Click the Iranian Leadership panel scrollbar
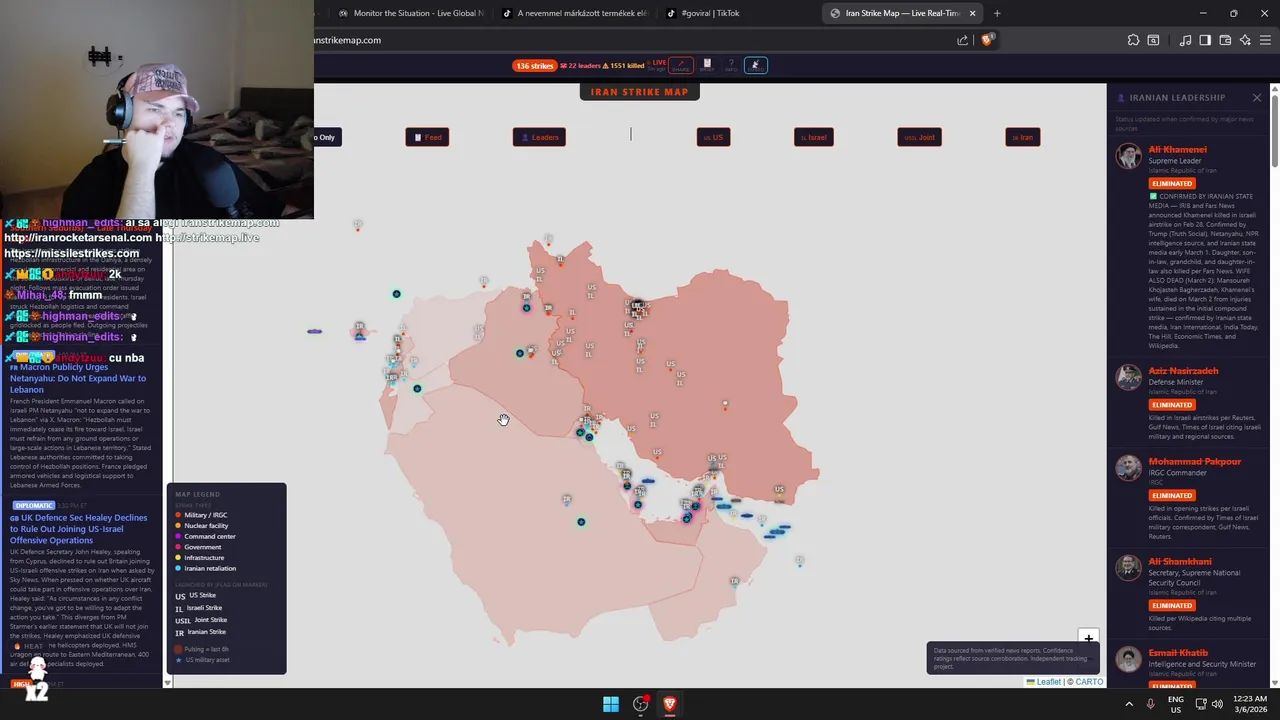1280x720 pixels. [x=1275, y=130]
